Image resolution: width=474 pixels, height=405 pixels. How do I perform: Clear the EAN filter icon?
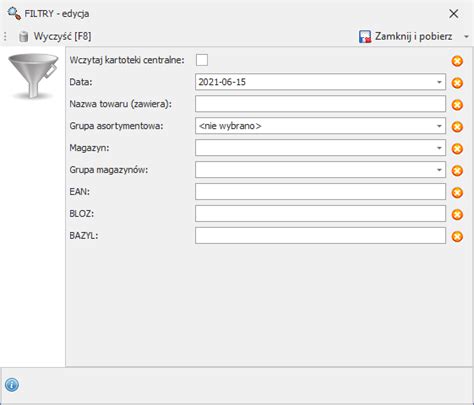click(x=457, y=193)
